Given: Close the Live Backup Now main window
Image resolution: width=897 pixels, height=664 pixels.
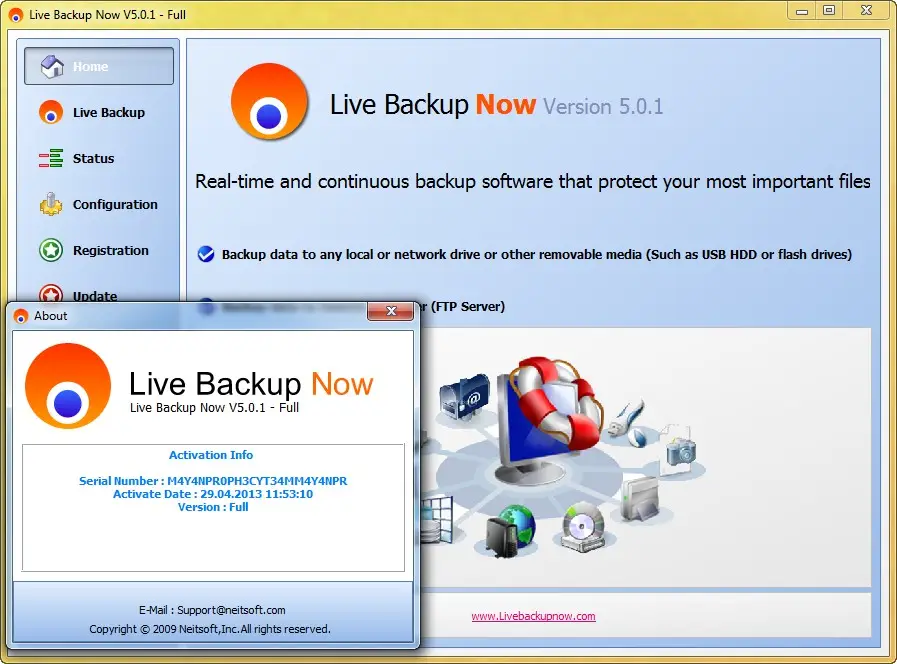Looking at the screenshot, I should point(866,10).
